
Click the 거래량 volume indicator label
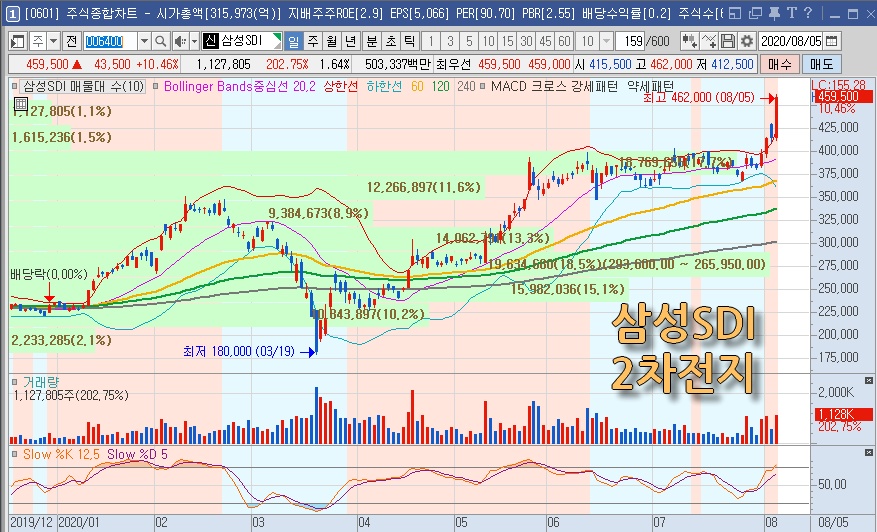click(41, 382)
